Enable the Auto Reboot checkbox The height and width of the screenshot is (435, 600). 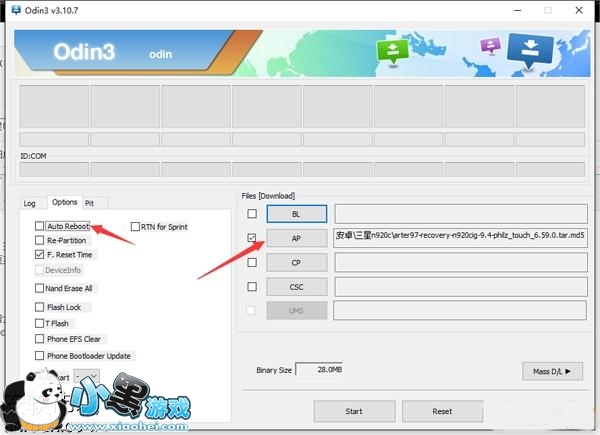(x=39, y=226)
